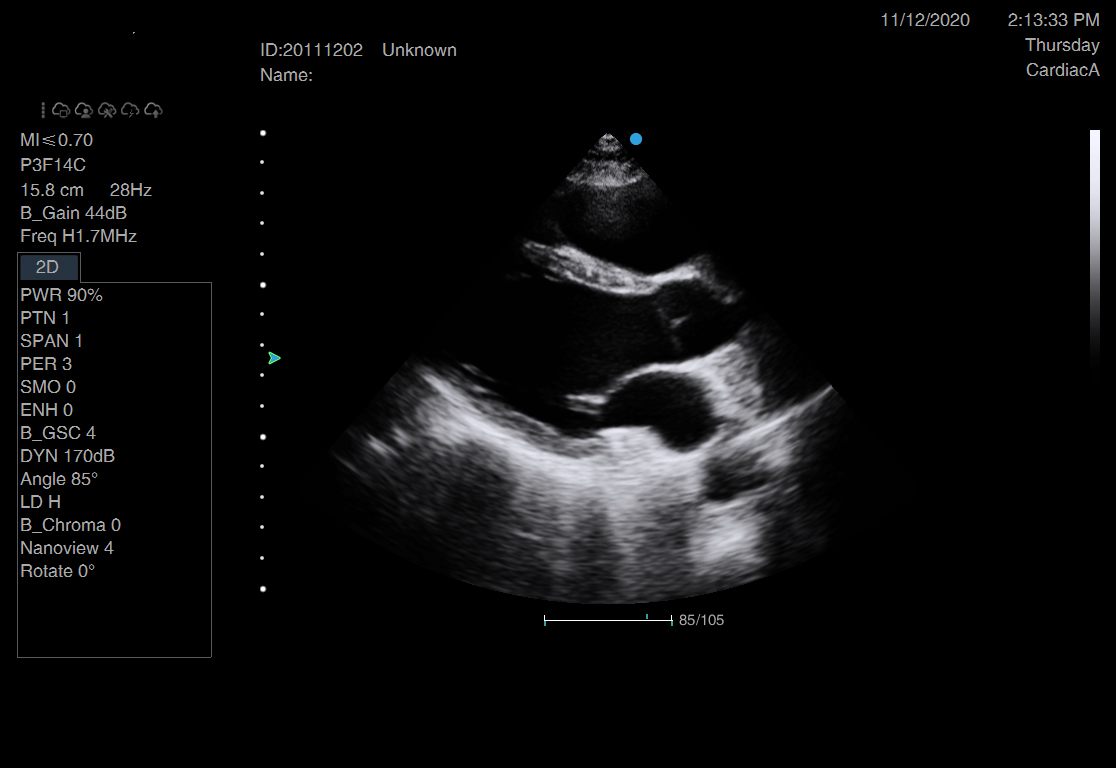
Task: Click the cloud upload arrow icon
Action: point(153,110)
